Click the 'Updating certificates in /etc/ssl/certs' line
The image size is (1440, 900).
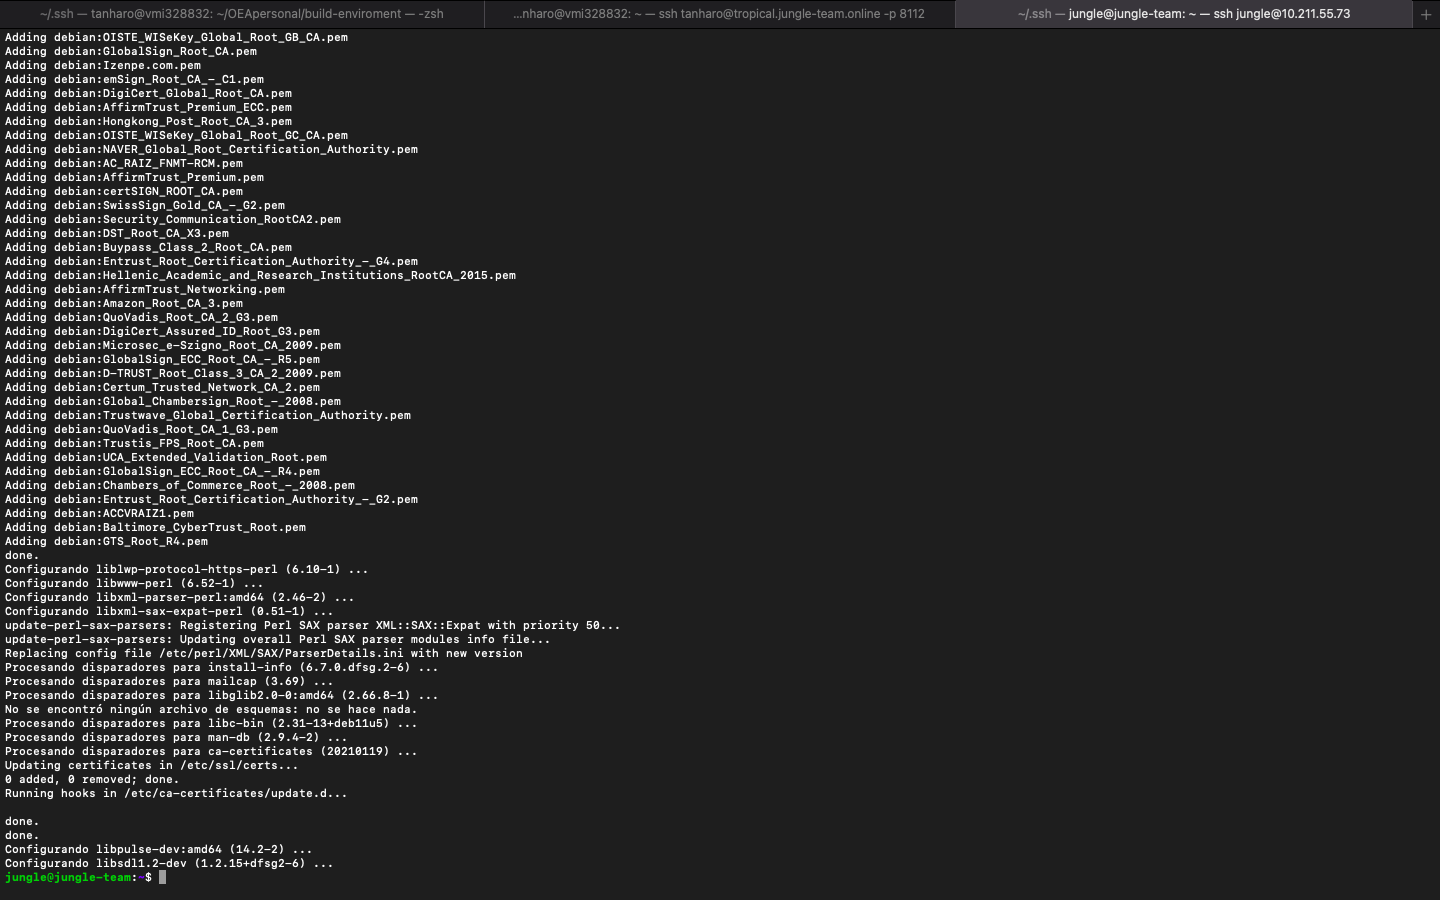(x=151, y=765)
